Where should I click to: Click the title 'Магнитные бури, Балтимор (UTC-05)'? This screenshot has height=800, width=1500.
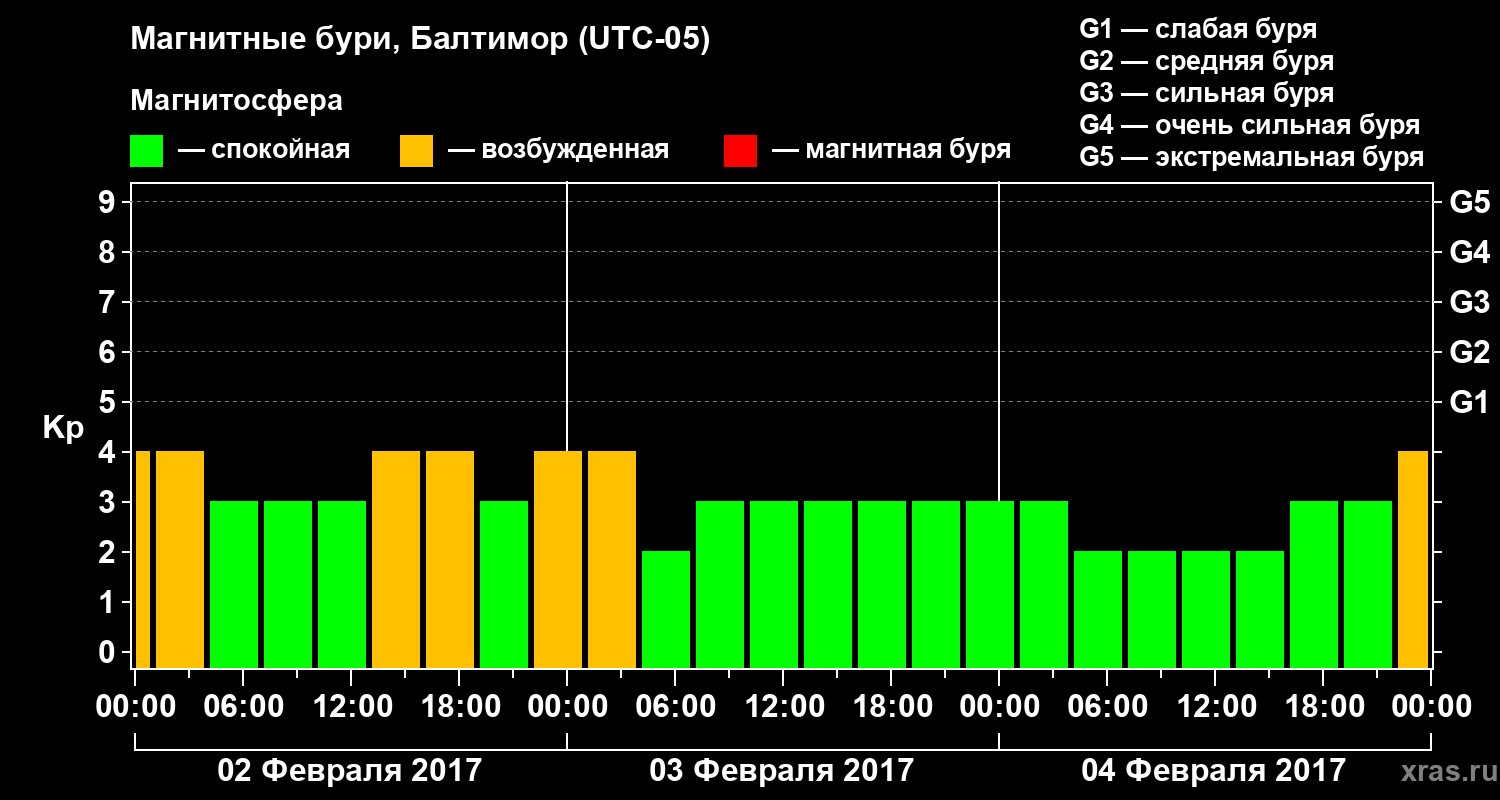(x=420, y=41)
